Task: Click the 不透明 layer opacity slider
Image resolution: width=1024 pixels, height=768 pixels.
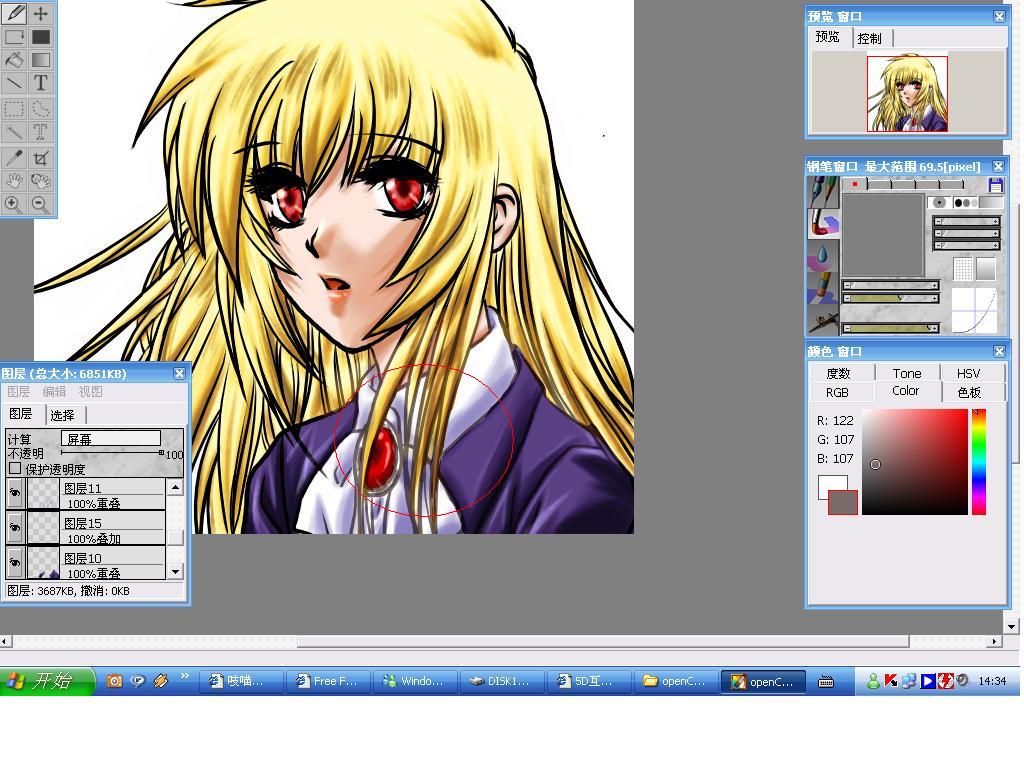Action: [112, 453]
